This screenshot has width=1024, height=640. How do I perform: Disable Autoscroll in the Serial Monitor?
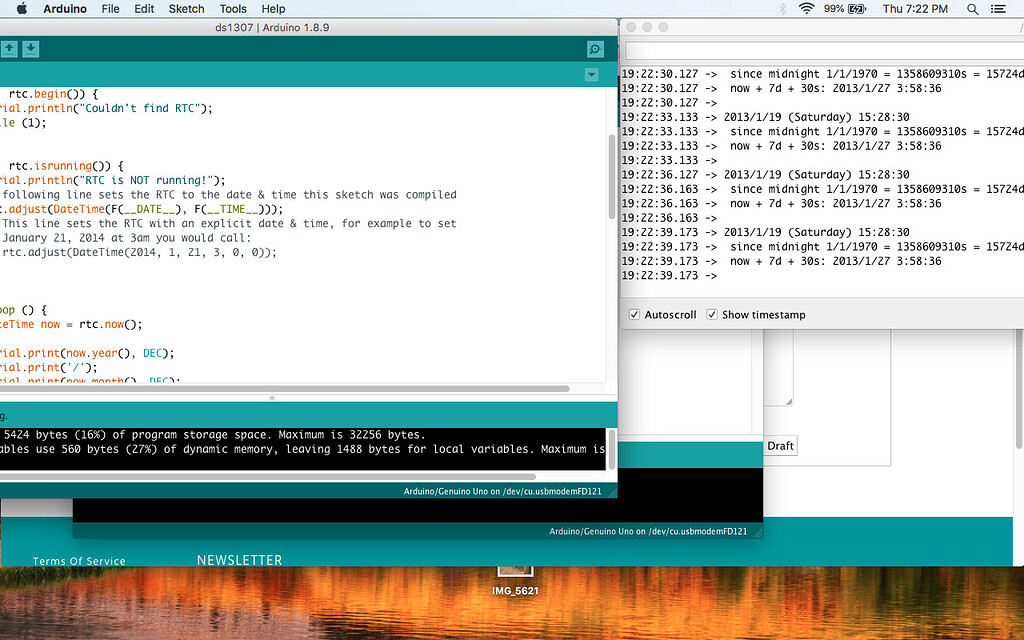[x=634, y=314]
